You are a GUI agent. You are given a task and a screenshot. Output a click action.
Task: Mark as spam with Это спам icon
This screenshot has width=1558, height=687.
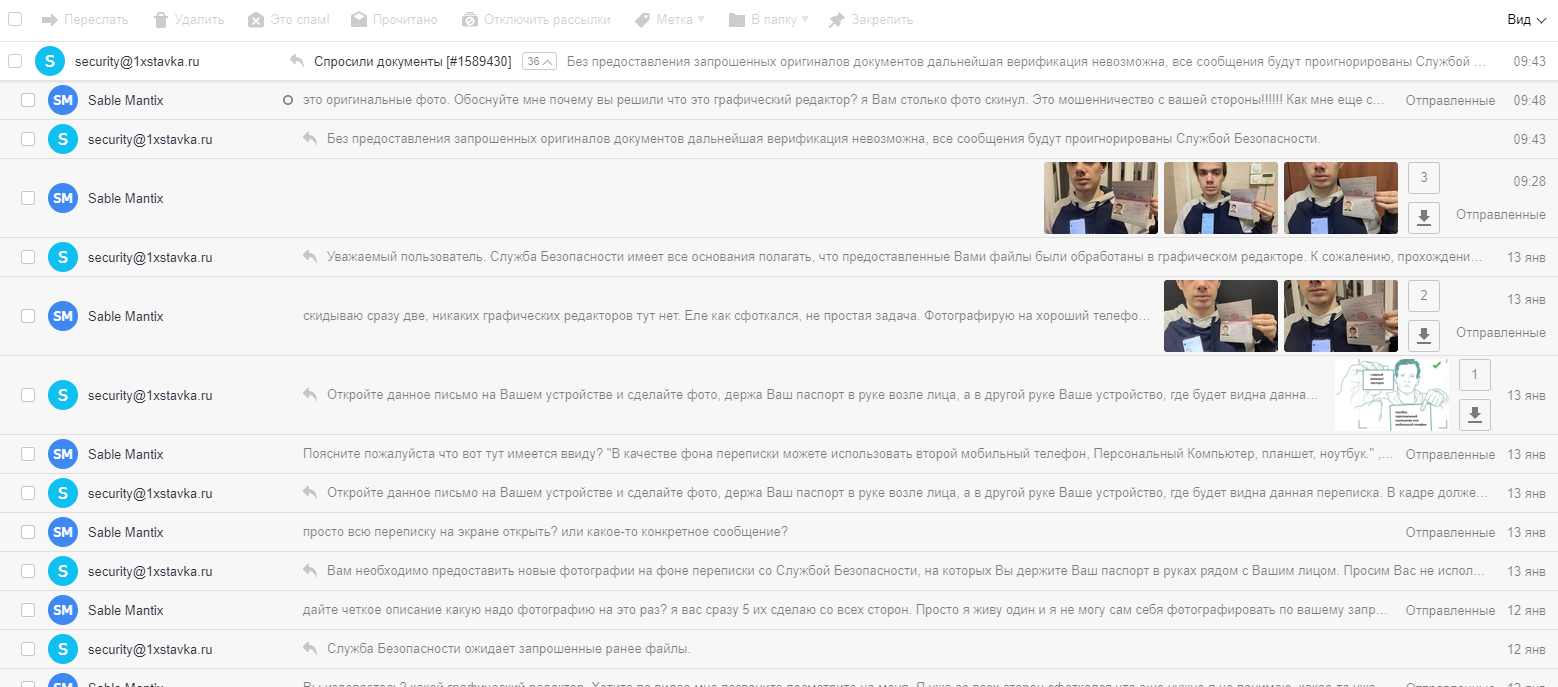[x=256, y=20]
